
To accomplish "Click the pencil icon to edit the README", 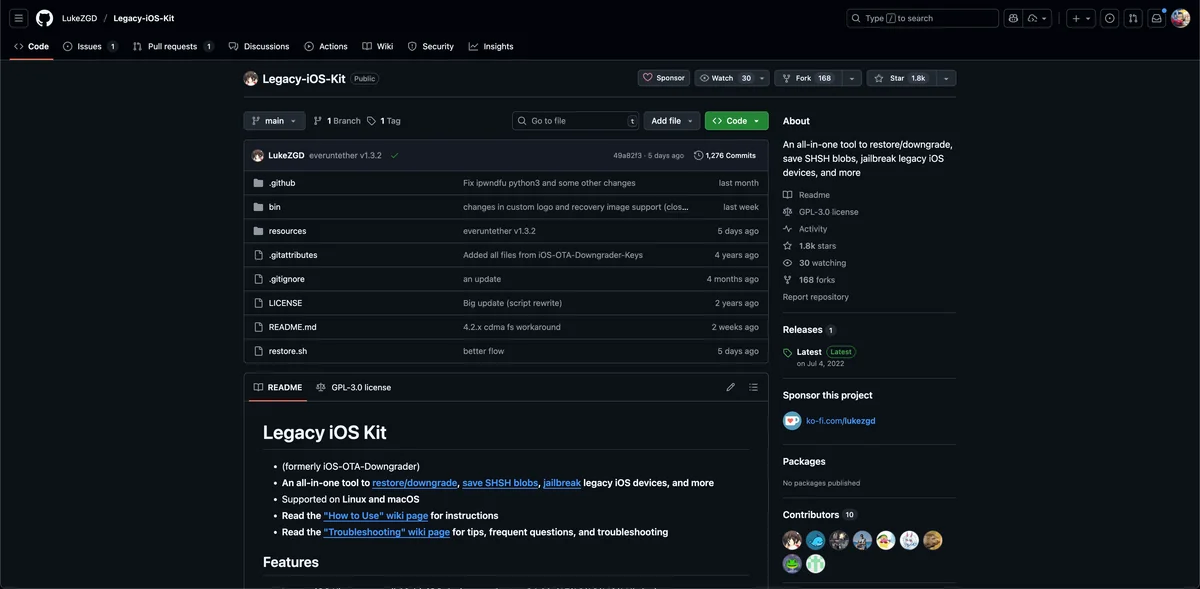I will (x=730, y=387).
